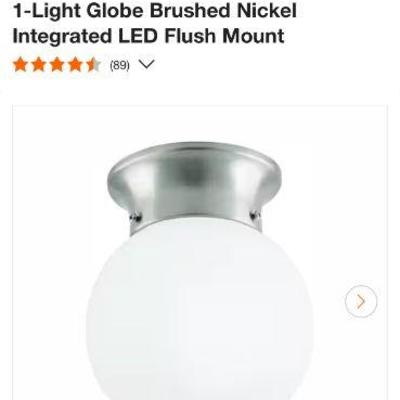Click the half-filled fifth rating star

coord(93,65)
